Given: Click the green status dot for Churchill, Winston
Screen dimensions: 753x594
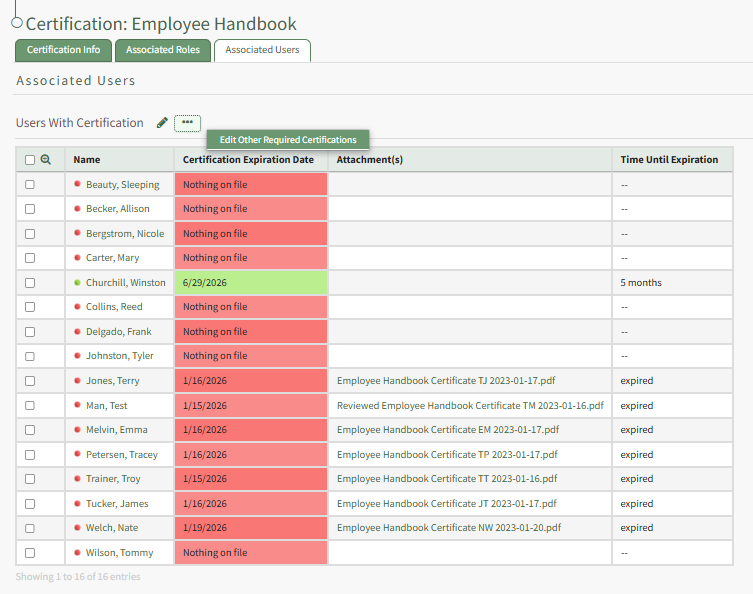Looking at the screenshot, I should click(77, 283).
